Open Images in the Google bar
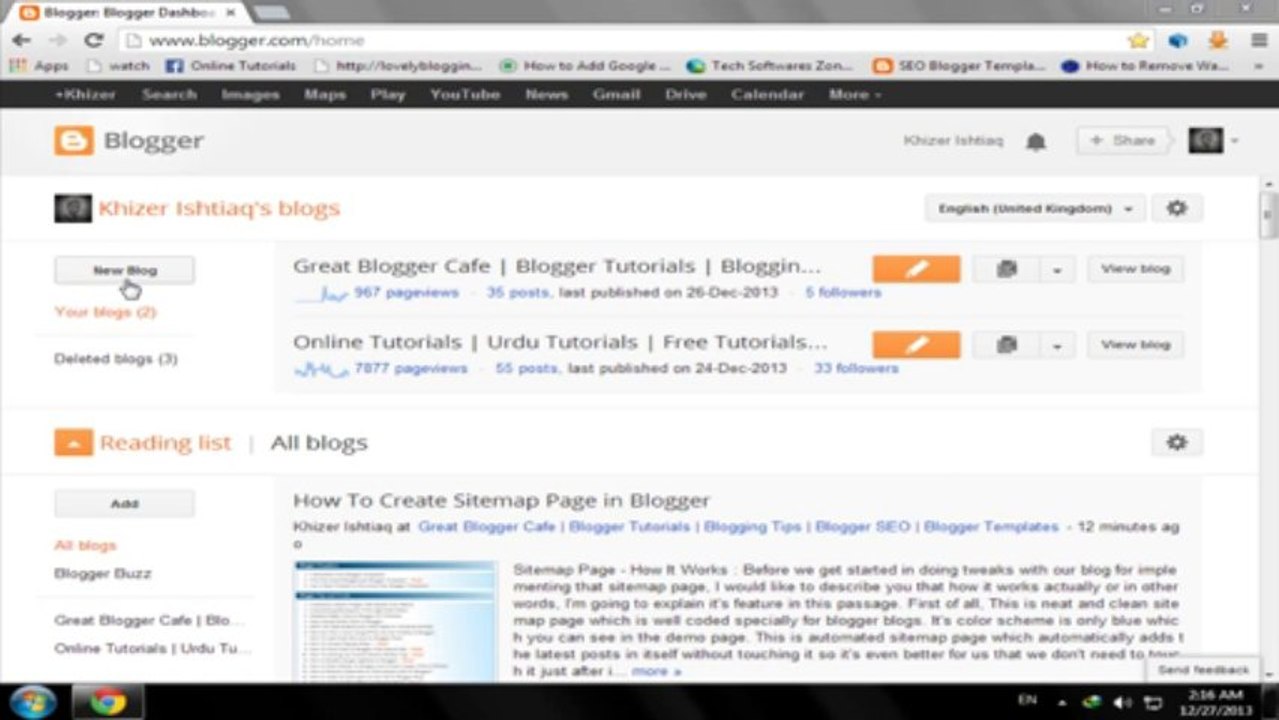Image resolution: width=1279 pixels, height=720 pixels. [250, 94]
